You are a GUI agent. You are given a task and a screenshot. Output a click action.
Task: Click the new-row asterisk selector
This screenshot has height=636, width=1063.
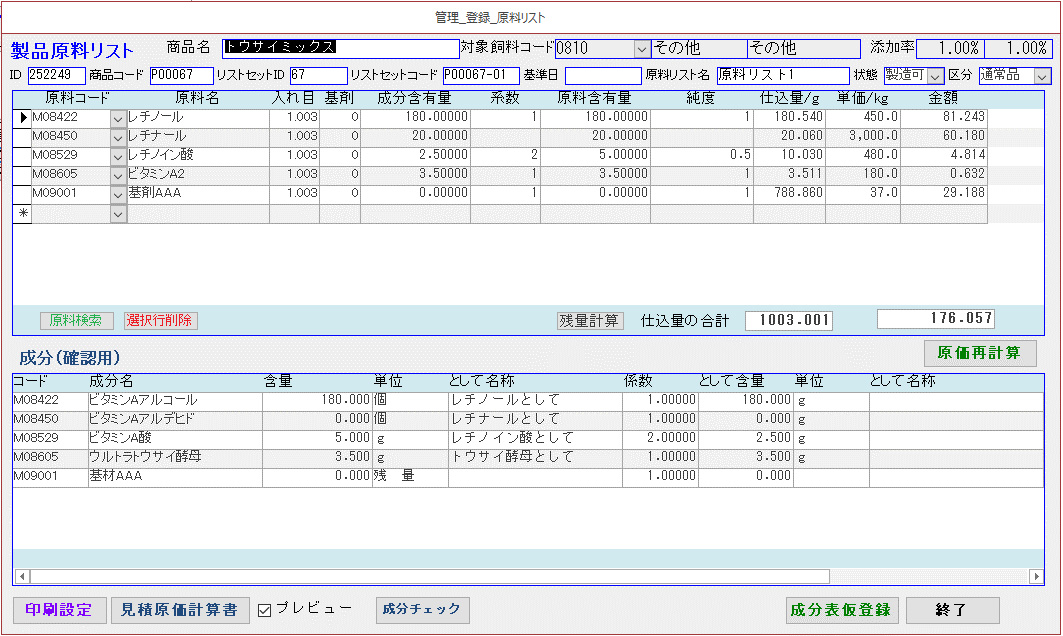click(x=21, y=214)
